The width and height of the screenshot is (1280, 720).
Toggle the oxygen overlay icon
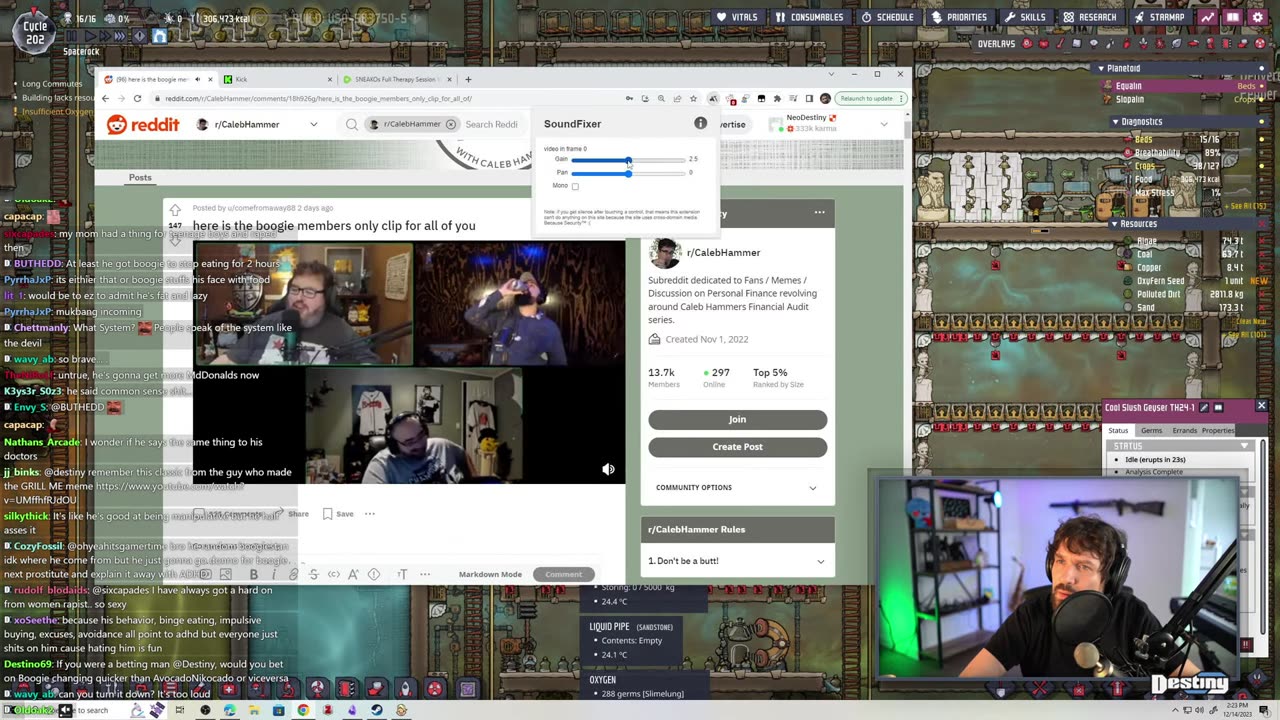(1026, 44)
